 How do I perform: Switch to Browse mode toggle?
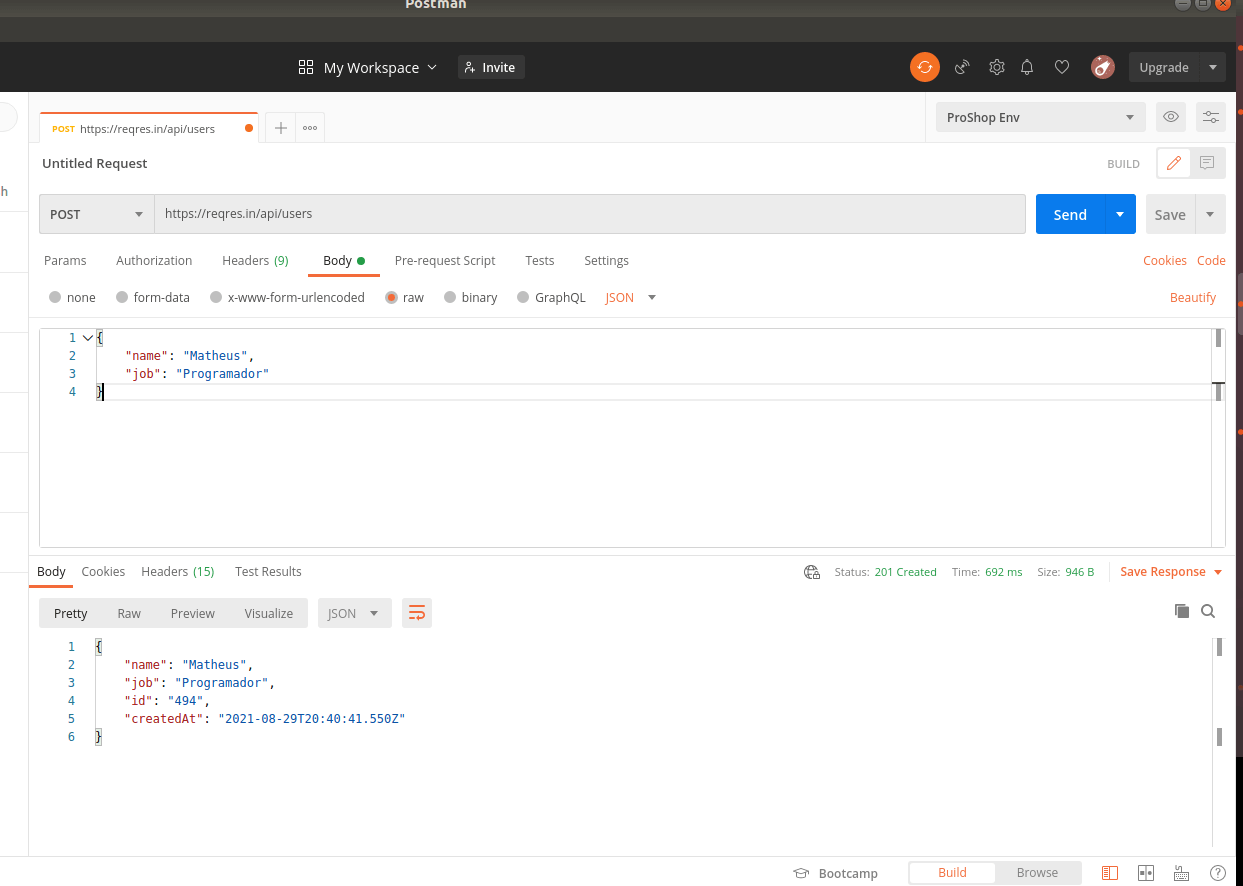[x=1037, y=873]
